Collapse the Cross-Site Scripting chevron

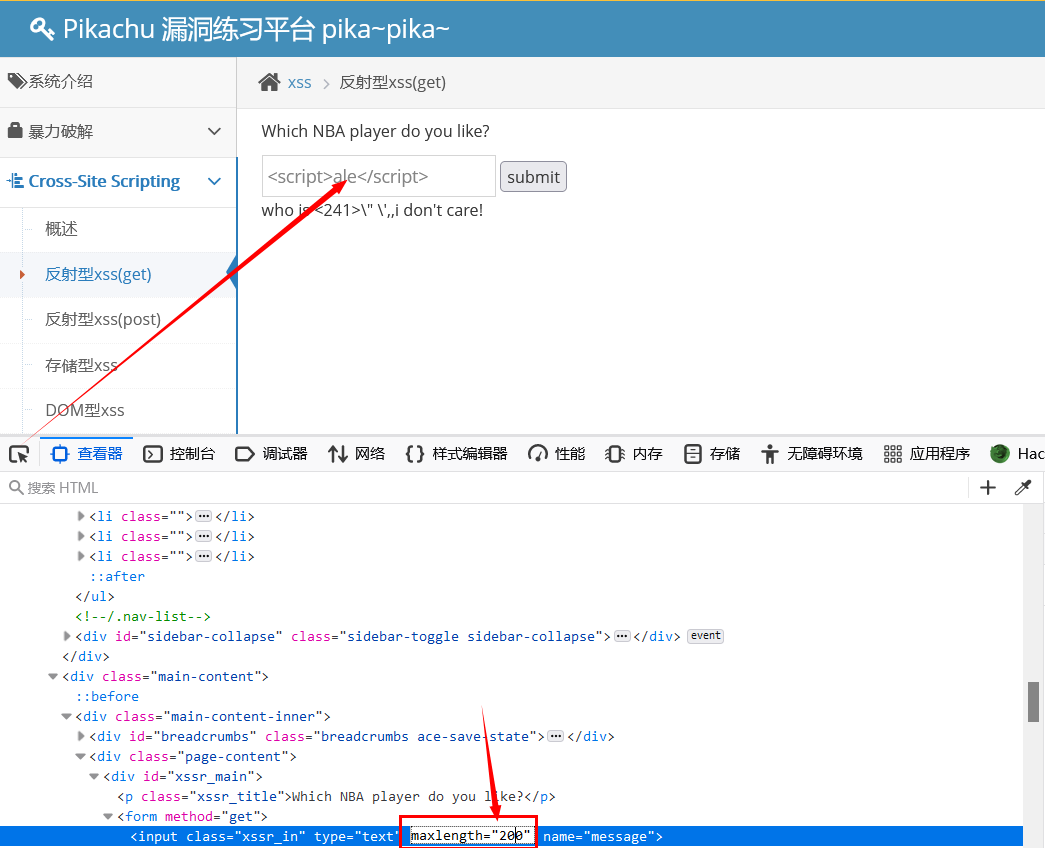point(214,181)
